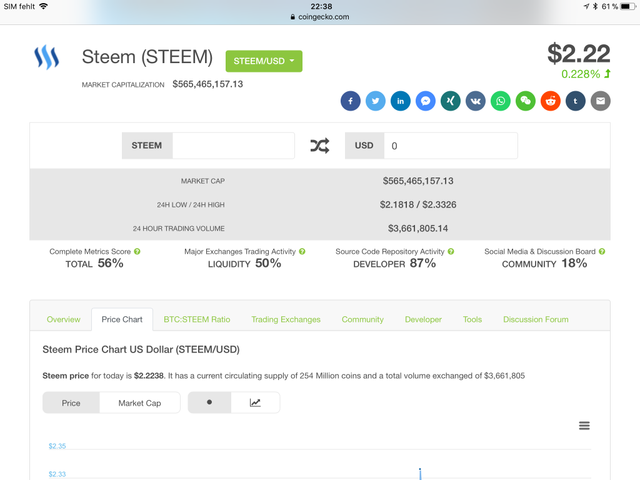The width and height of the screenshot is (640, 480).
Task: Share on Facebook icon
Action: (x=351, y=101)
